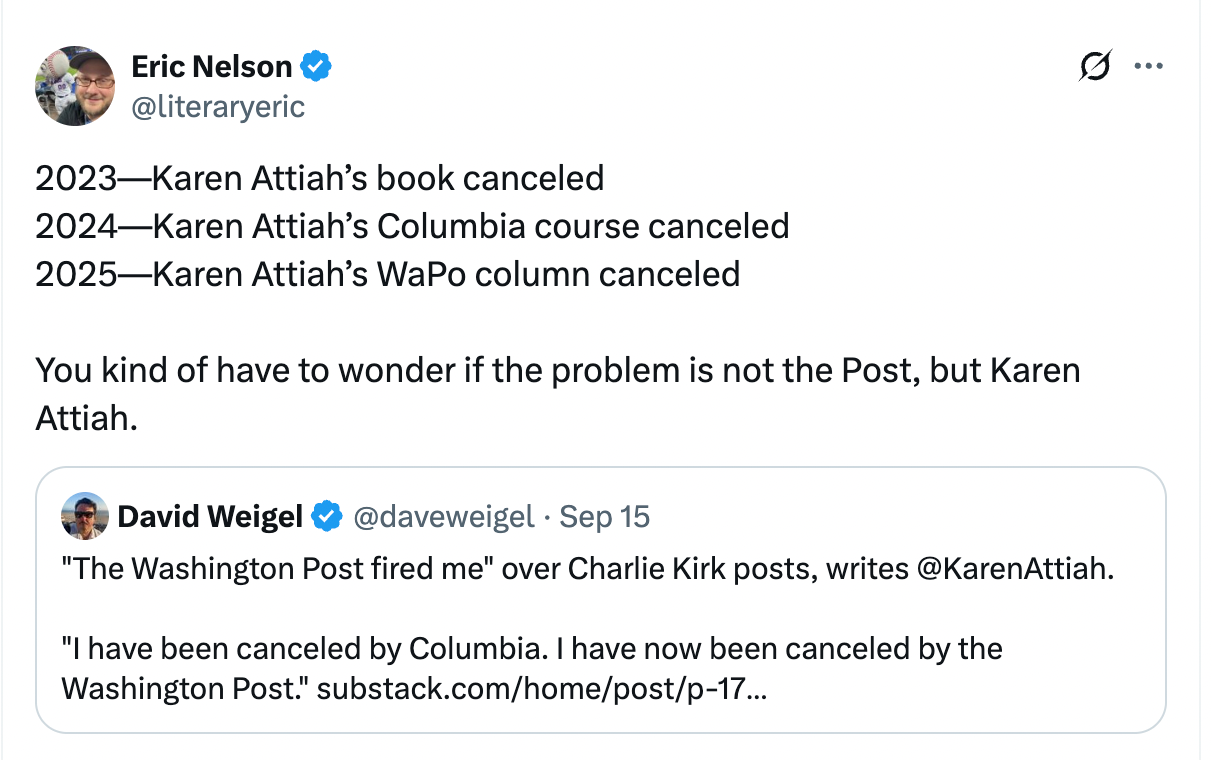This screenshot has width=1212, height=760.
Task: Click the "2024—Karen Attiah's Columbia course canceled" line
Action: point(412,226)
